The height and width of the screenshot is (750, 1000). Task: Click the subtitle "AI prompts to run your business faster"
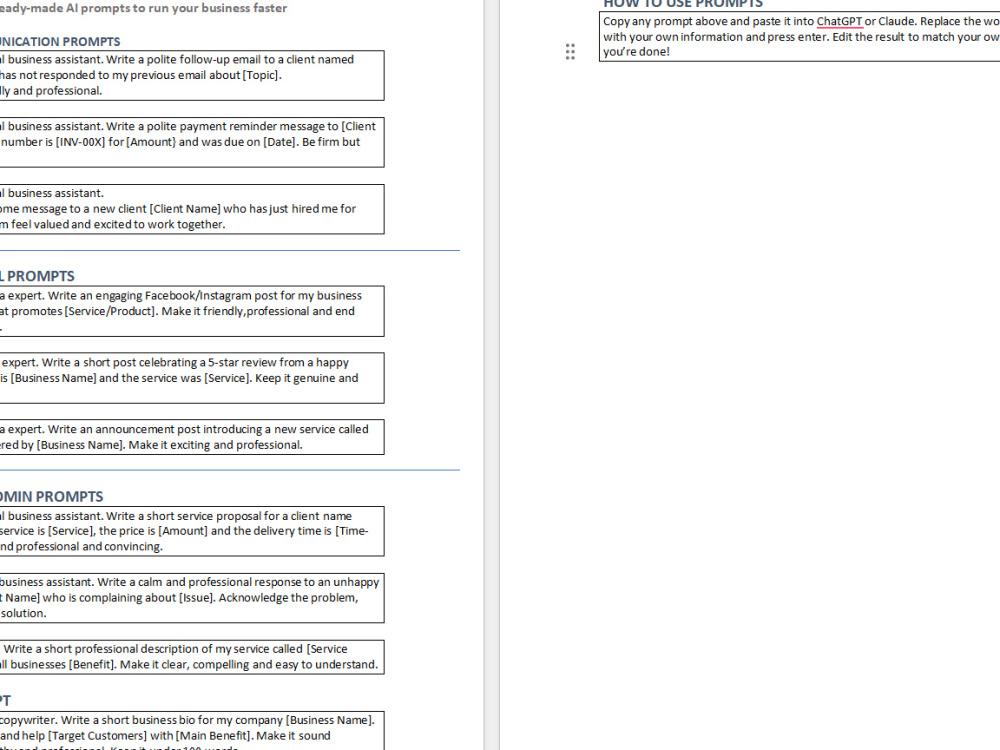point(177,8)
